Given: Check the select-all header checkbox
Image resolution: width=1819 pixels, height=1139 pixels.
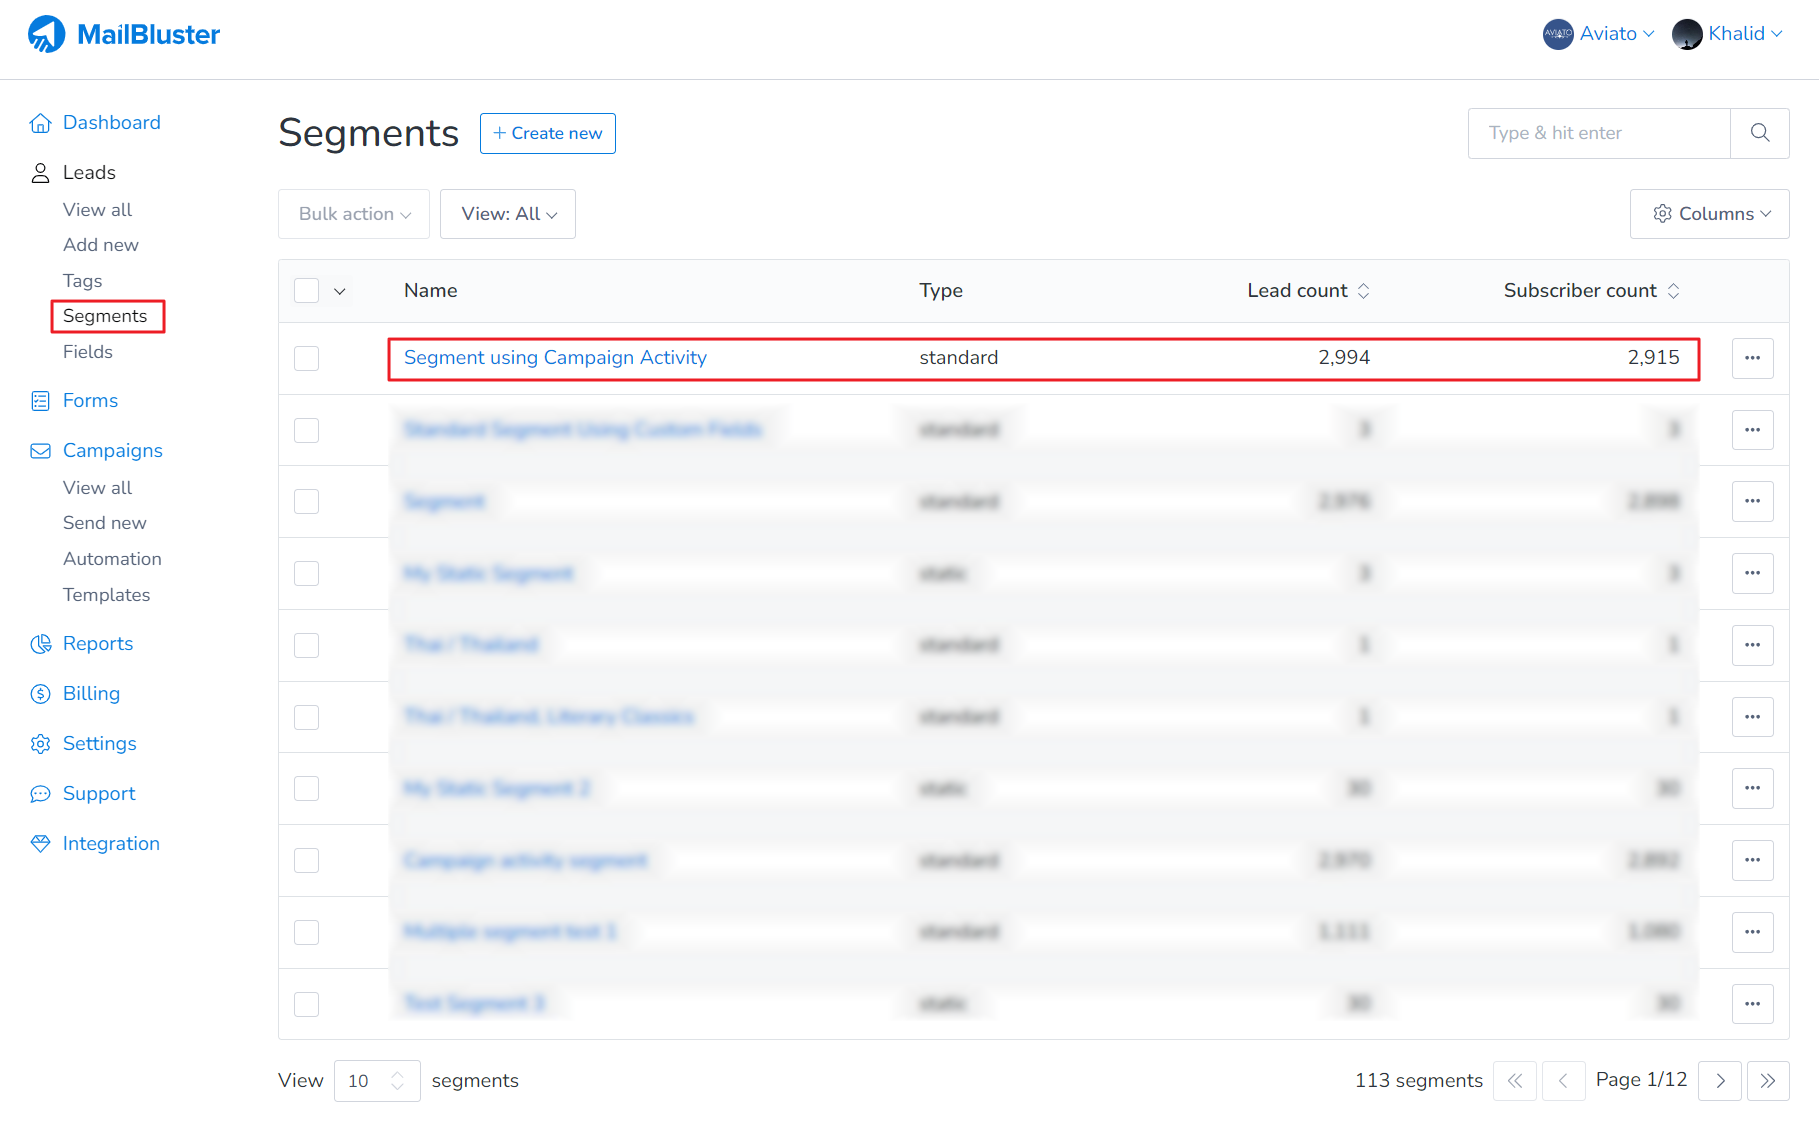Looking at the screenshot, I should 307,291.
